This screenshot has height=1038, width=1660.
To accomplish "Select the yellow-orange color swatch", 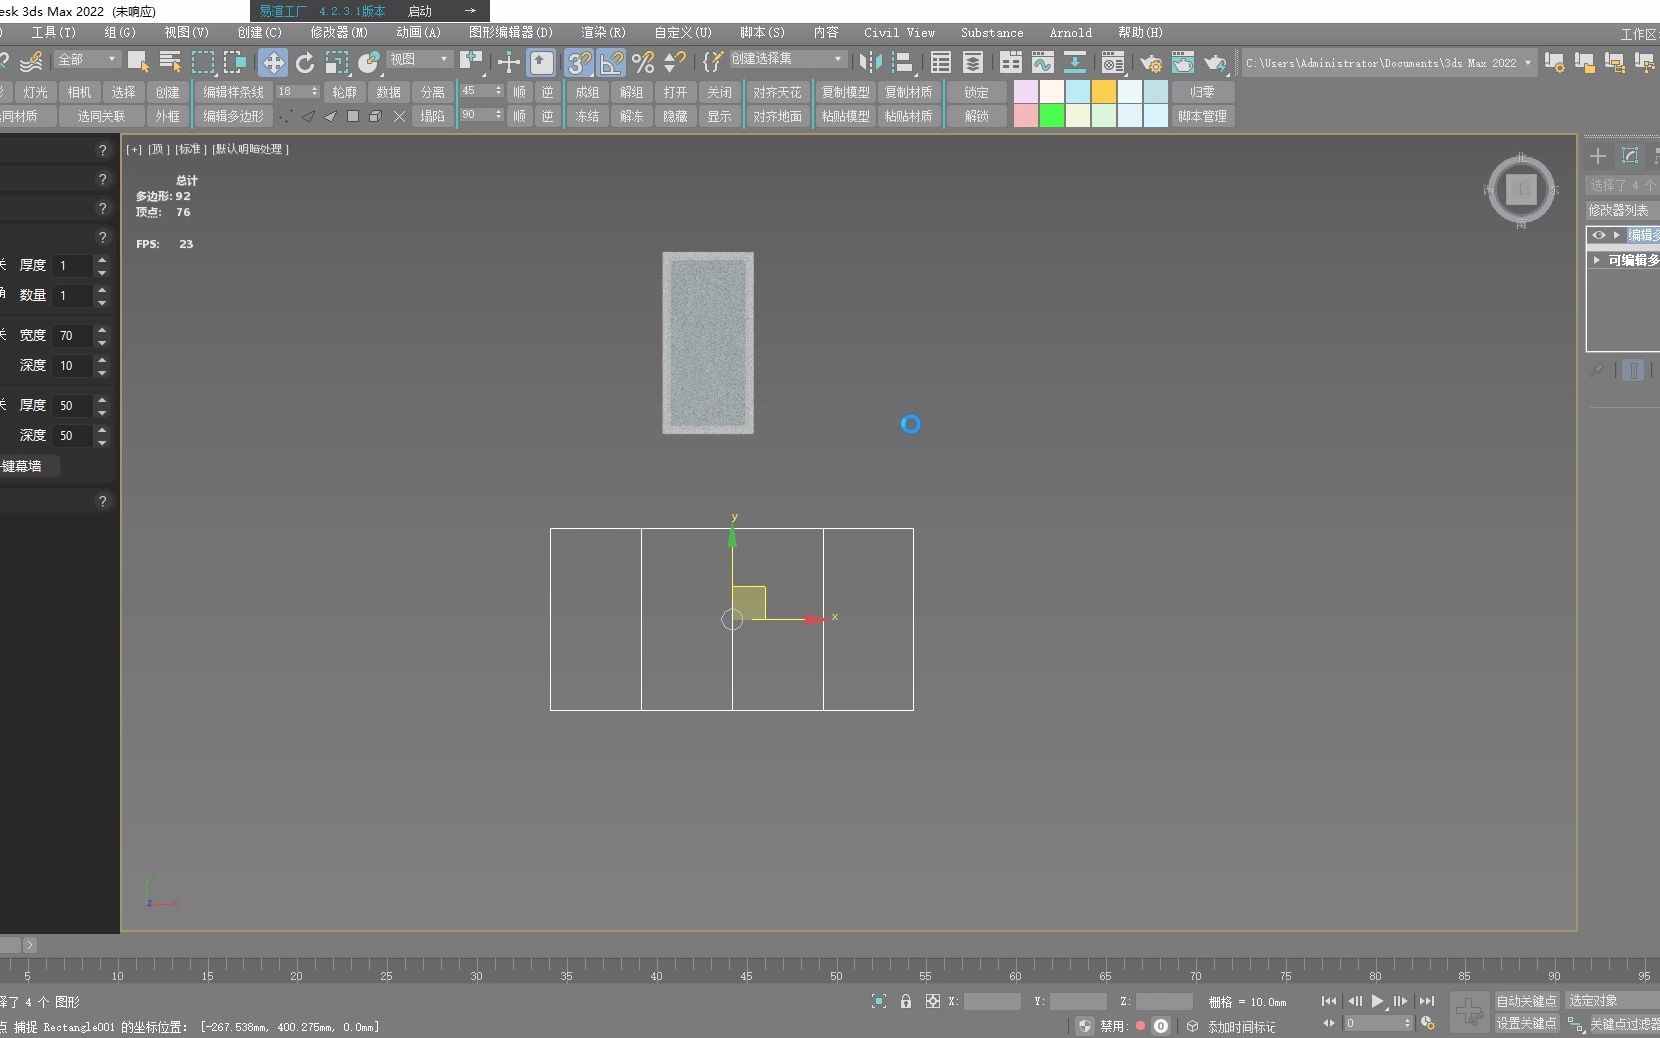I will pos(1104,92).
